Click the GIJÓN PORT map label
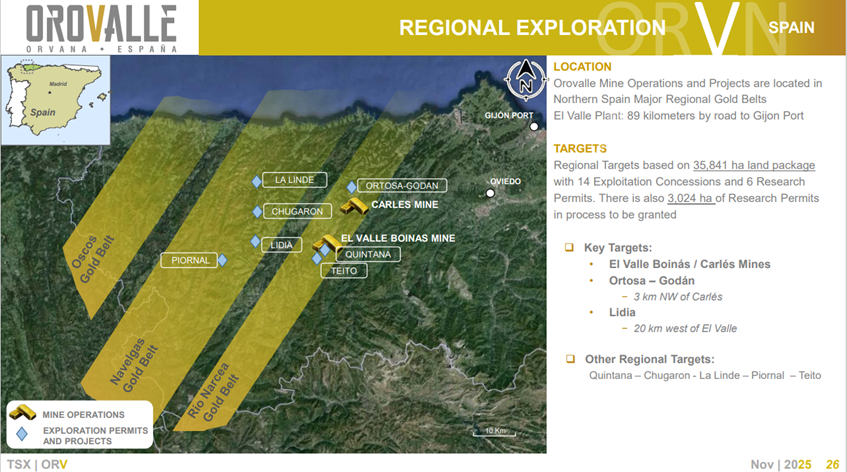This screenshot has width=847, height=472. [509, 116]
